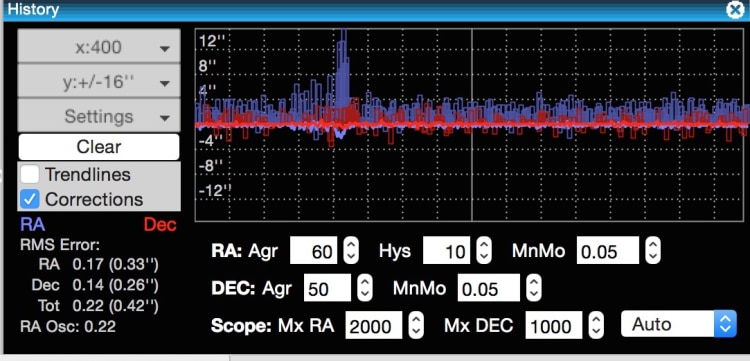This screenshot has height=361, width=750.
Task: Click the DEC Agr value field
Action: point(327,288)
